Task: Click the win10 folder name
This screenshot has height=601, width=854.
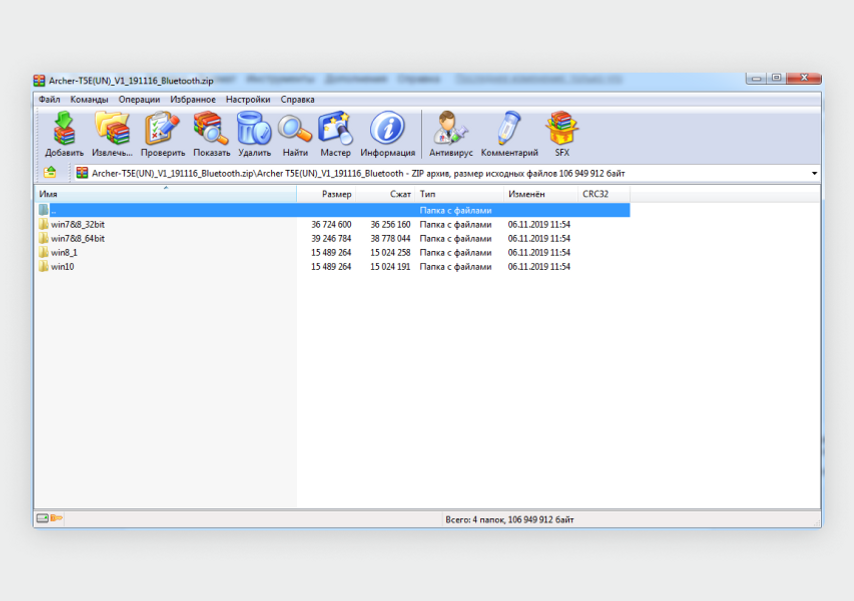Action: pyautogui.click(x=63, y=267)
